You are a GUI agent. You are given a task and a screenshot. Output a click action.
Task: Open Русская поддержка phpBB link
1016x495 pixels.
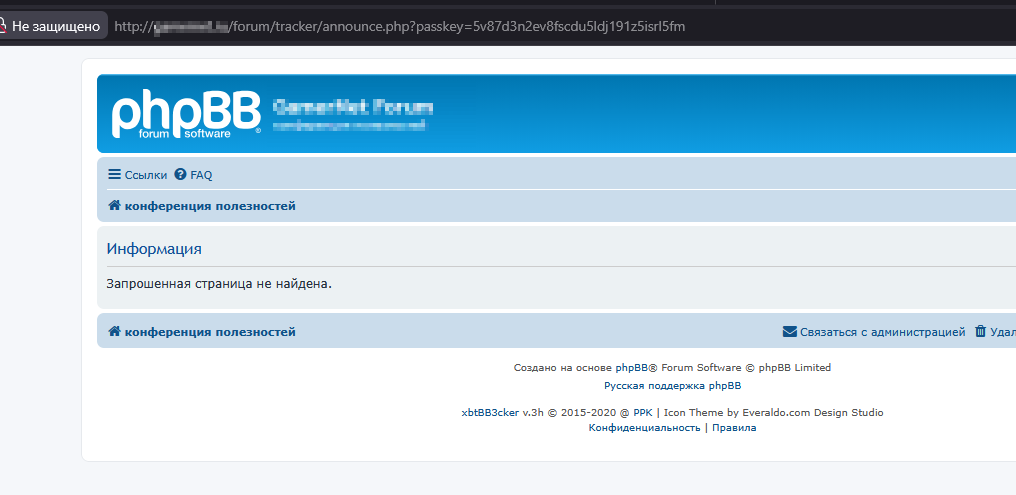(x=672, y=385)
